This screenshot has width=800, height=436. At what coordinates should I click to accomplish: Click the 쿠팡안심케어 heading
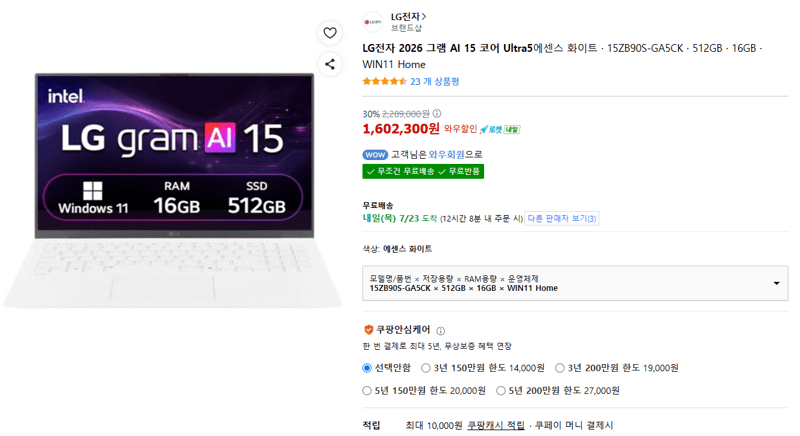tap(403, 330)
